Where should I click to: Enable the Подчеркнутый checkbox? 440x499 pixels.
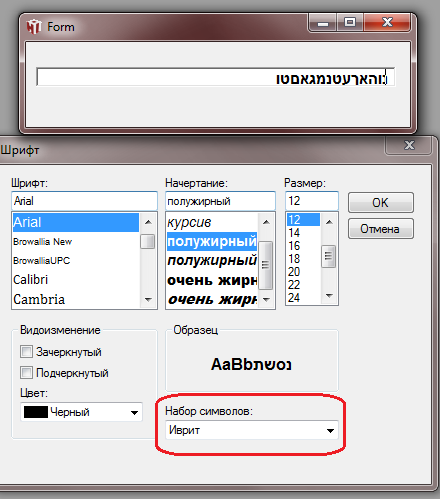[26, 372]
